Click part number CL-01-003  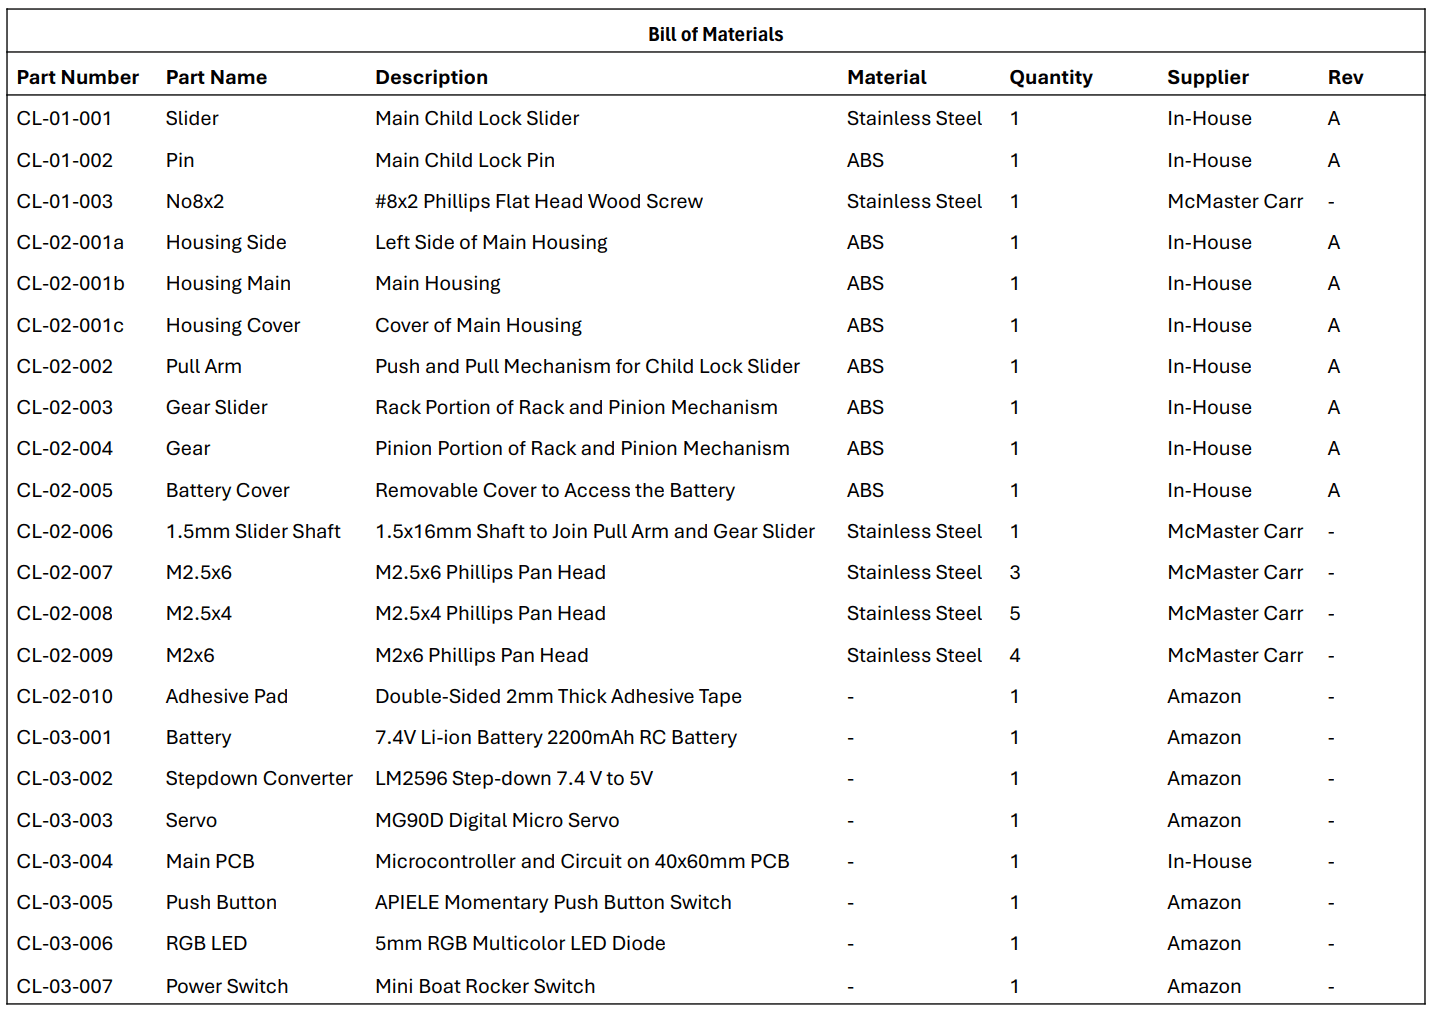64,201
